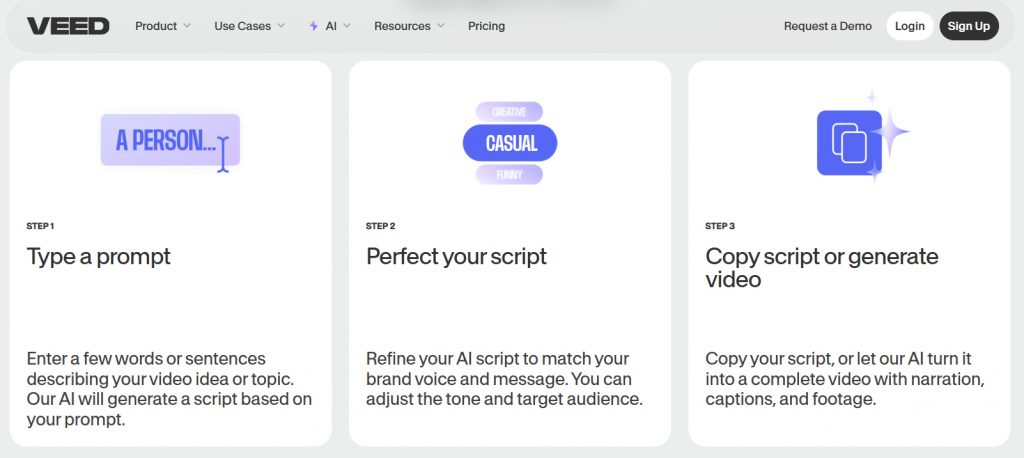
Task: Click the Login button
Action: [x=910, y=26]
